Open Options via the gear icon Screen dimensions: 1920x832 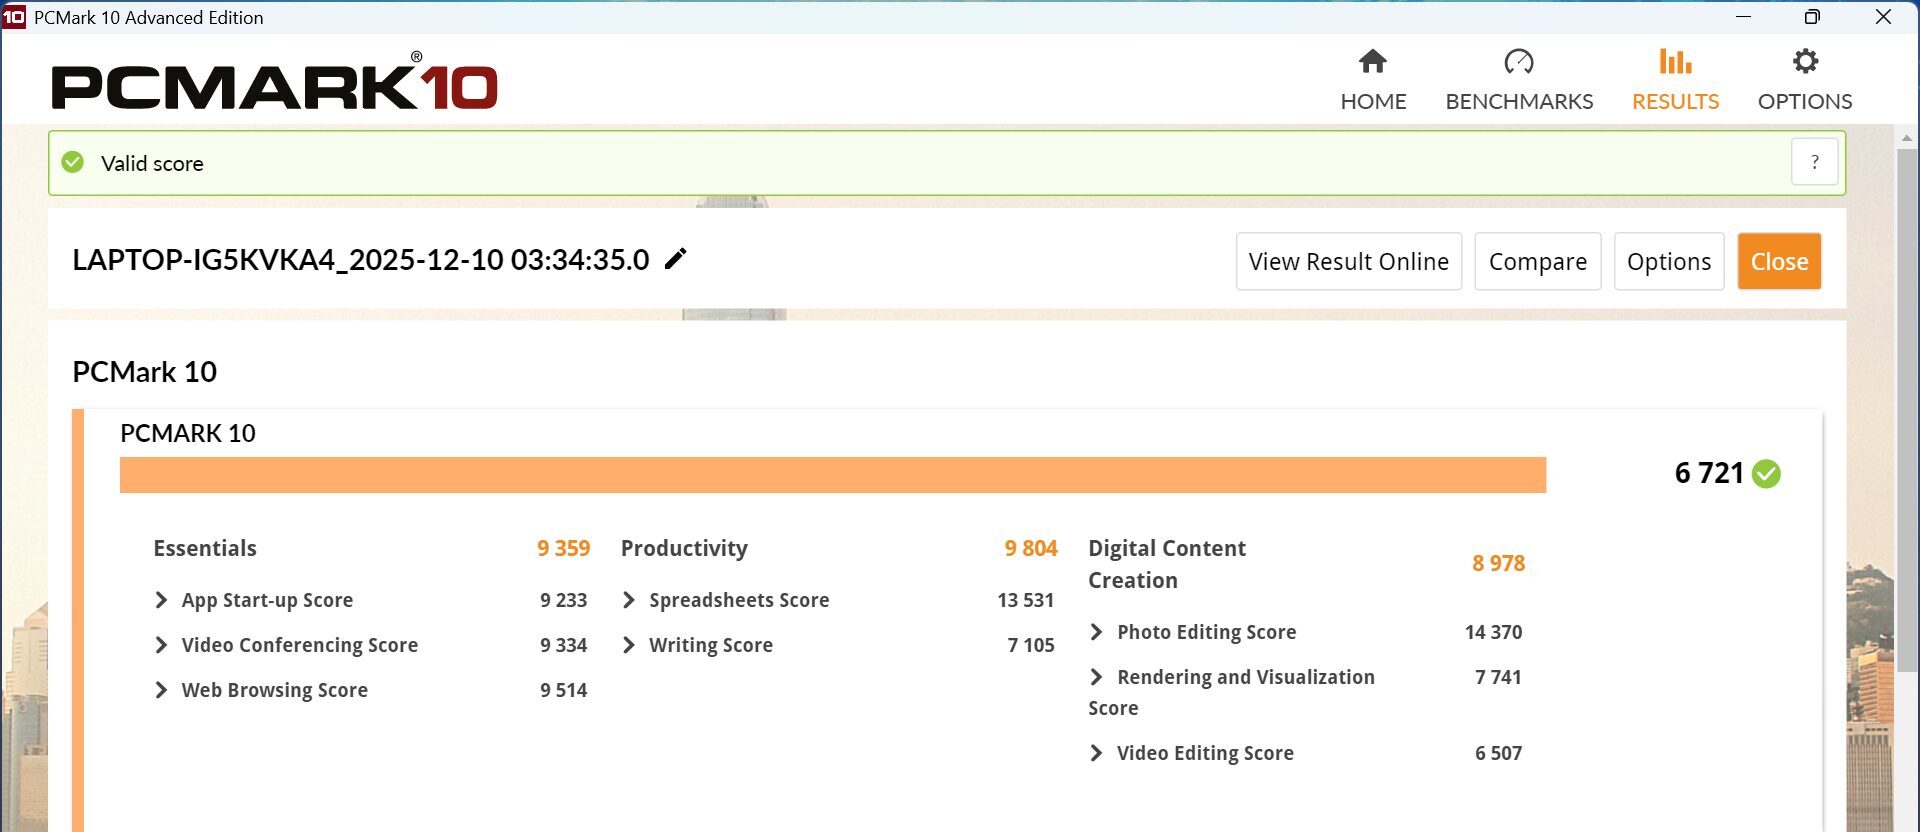(x=1804, y=62)
